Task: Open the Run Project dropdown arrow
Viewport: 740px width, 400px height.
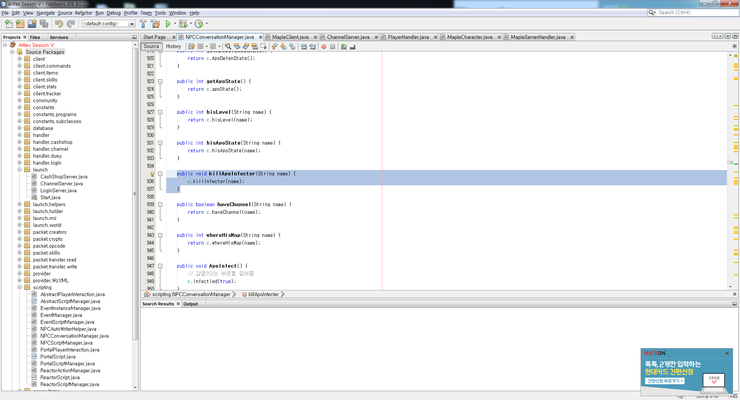Action: click(175, 24)
